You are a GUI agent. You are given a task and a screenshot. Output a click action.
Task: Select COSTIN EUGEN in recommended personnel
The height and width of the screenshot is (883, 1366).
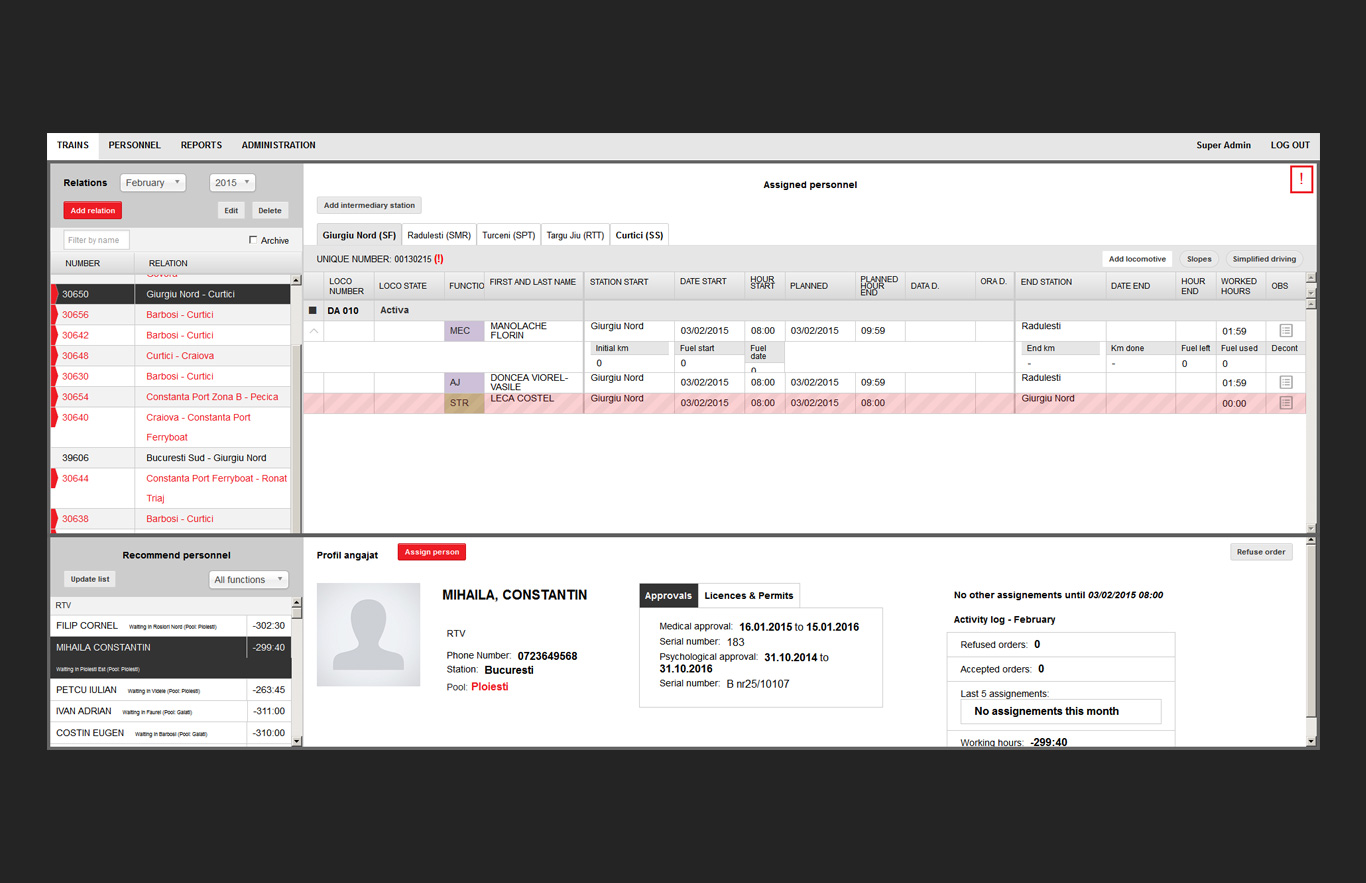pyautogui.click(x=171, y=733)
